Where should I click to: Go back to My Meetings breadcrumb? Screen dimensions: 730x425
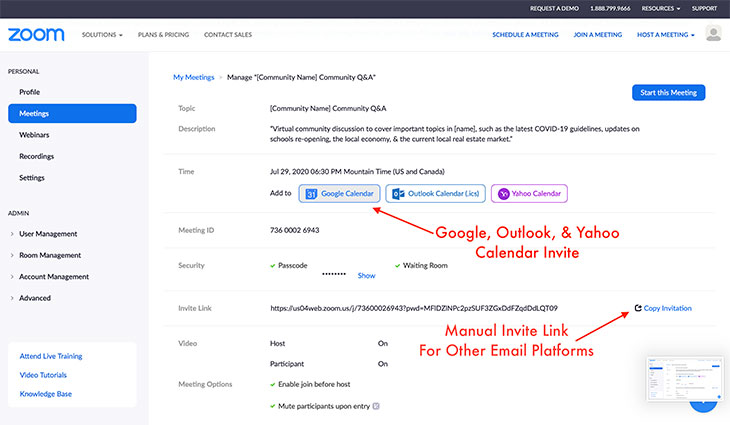(x=194, y=77)
